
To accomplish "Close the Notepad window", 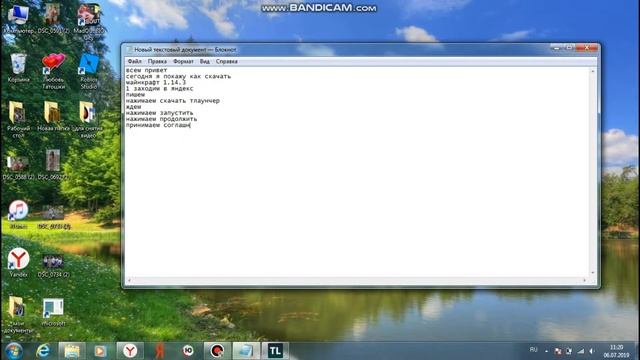I will (587, 48).
